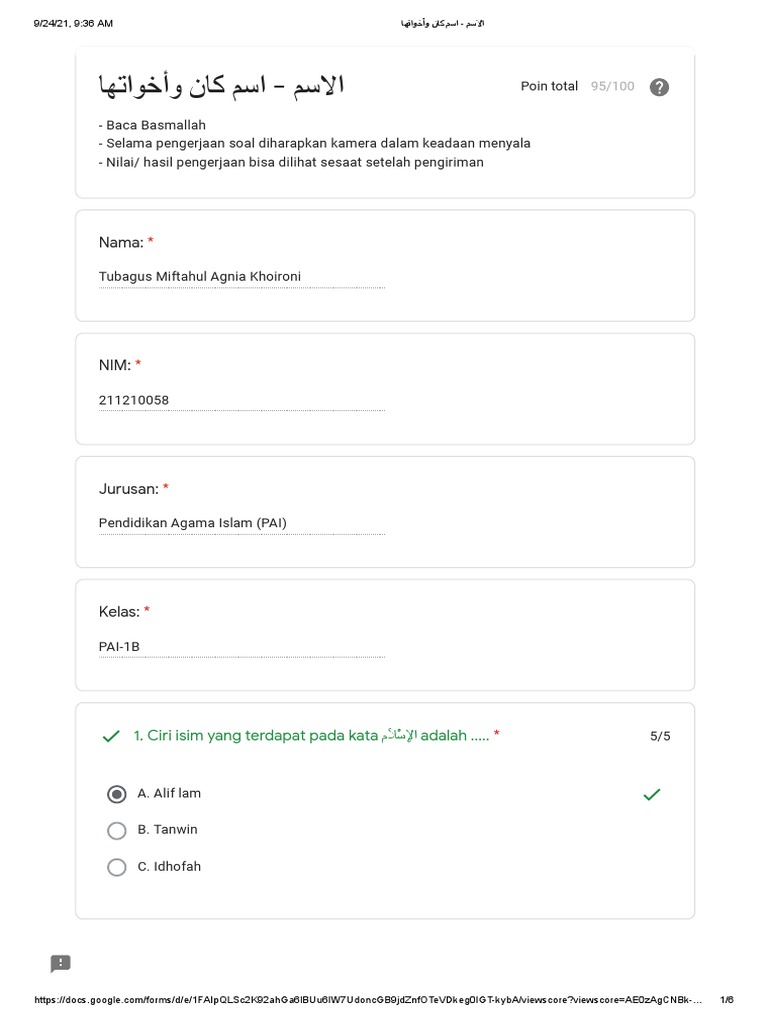Select the C. Idhofah radio option

click(117, 867)
